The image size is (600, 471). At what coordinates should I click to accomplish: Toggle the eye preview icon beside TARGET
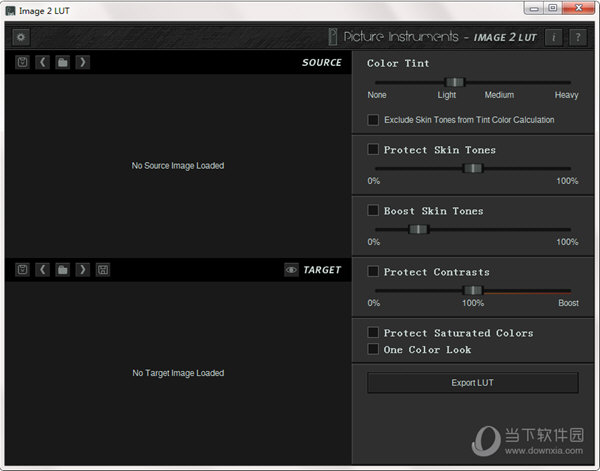point(291,270)
